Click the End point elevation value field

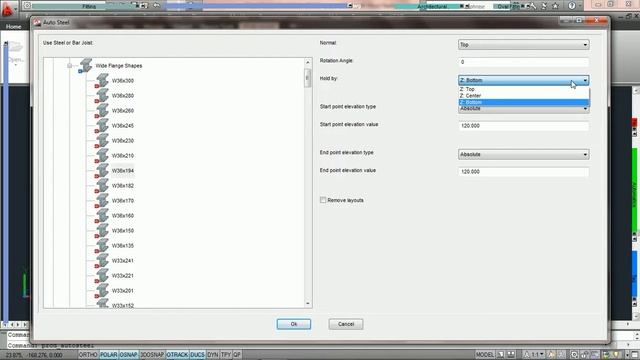(x=523, y=172)
